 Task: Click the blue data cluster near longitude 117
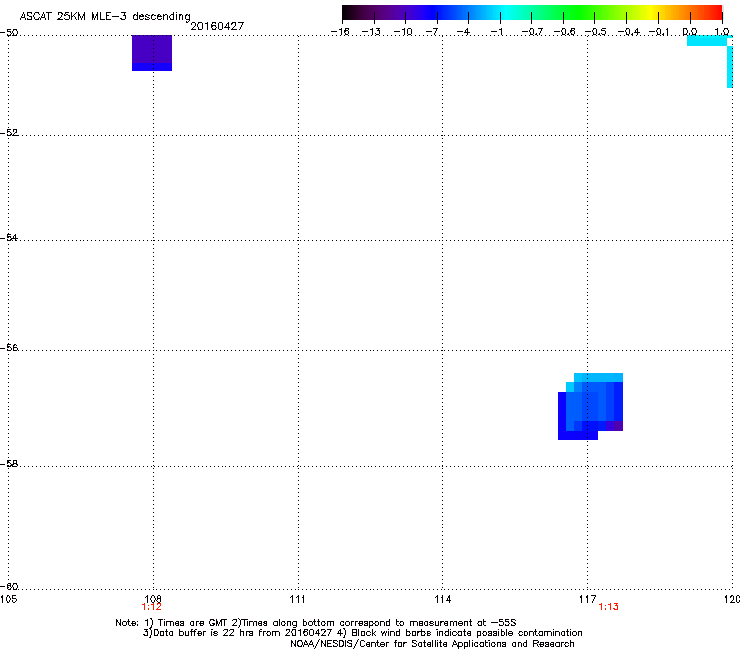click(590, 406)
